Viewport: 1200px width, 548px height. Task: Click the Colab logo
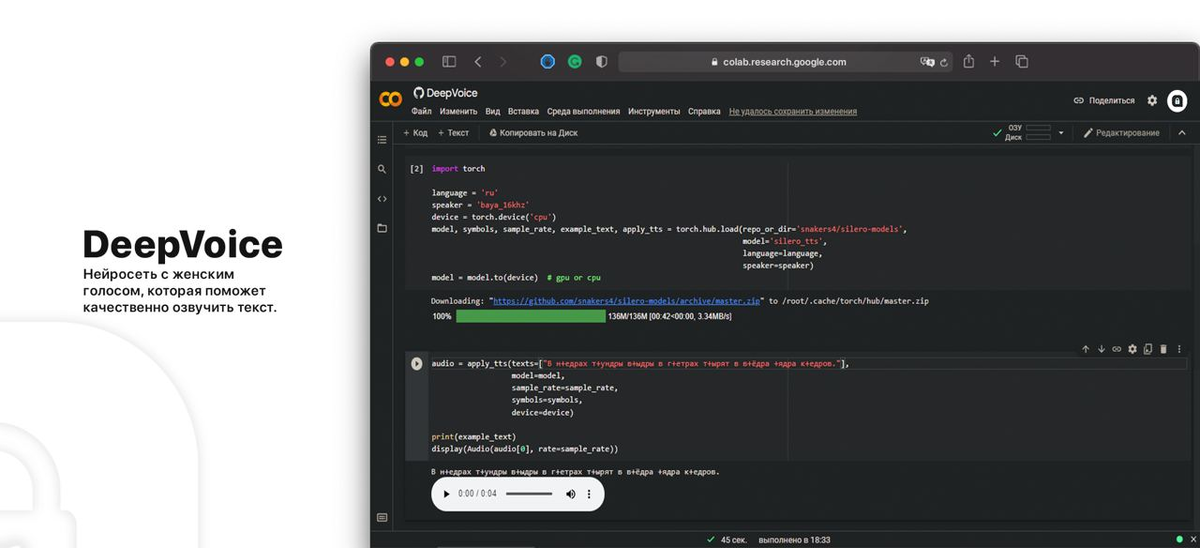point(390,99)
